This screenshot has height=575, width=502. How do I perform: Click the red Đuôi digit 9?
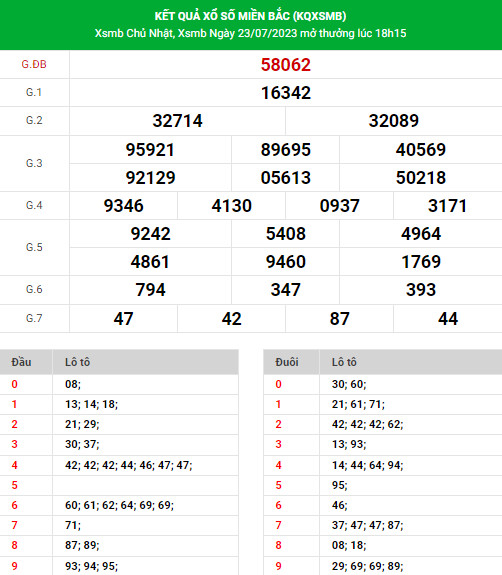[278, 566]
